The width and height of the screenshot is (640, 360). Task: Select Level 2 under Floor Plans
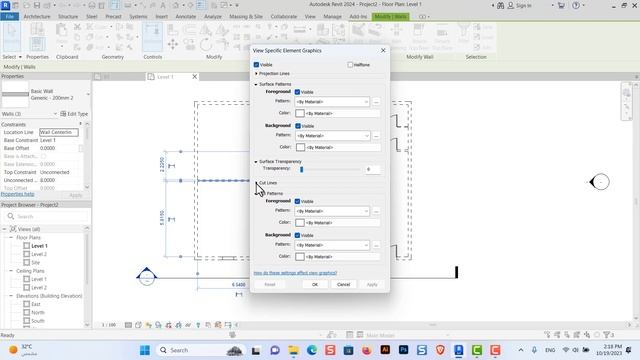pos(39,254)
